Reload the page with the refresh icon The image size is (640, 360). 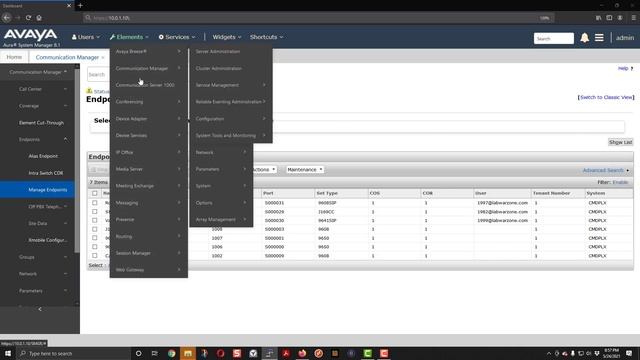[28, 18]
